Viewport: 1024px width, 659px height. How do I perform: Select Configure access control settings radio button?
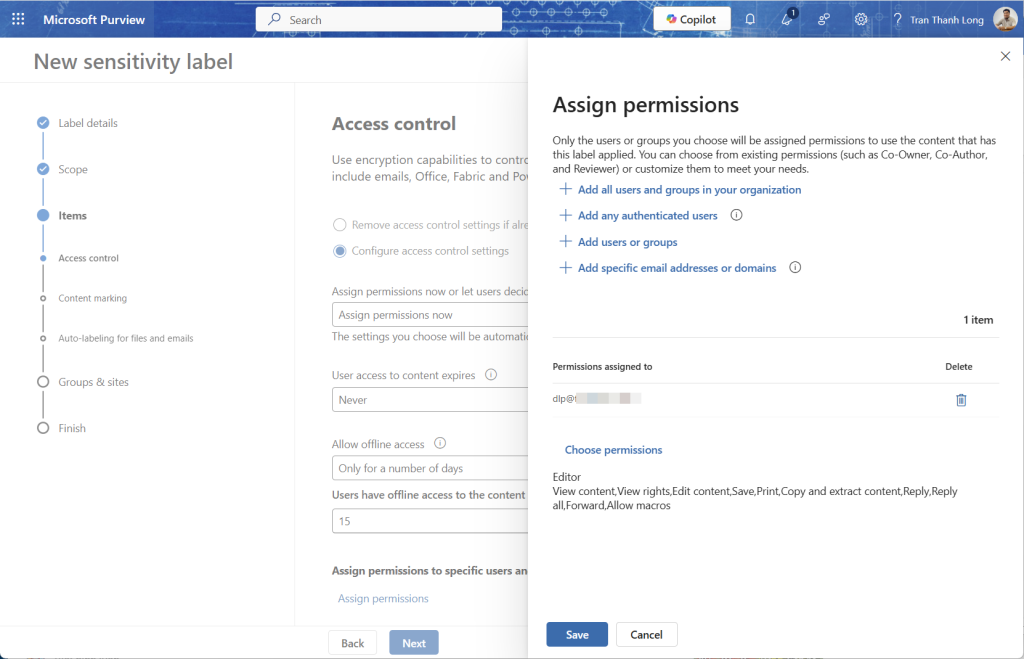(340, 251)
